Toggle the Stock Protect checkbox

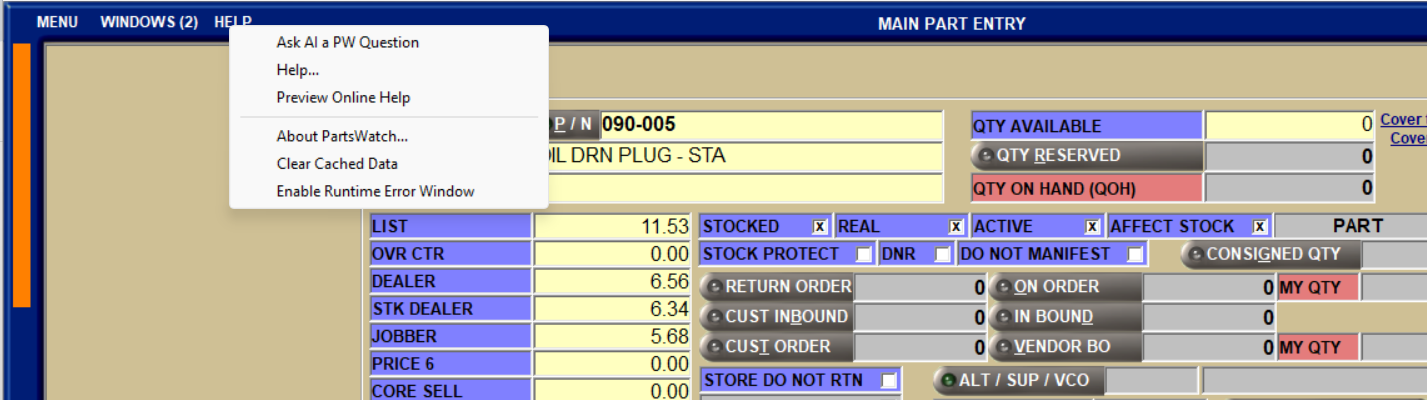863,255
